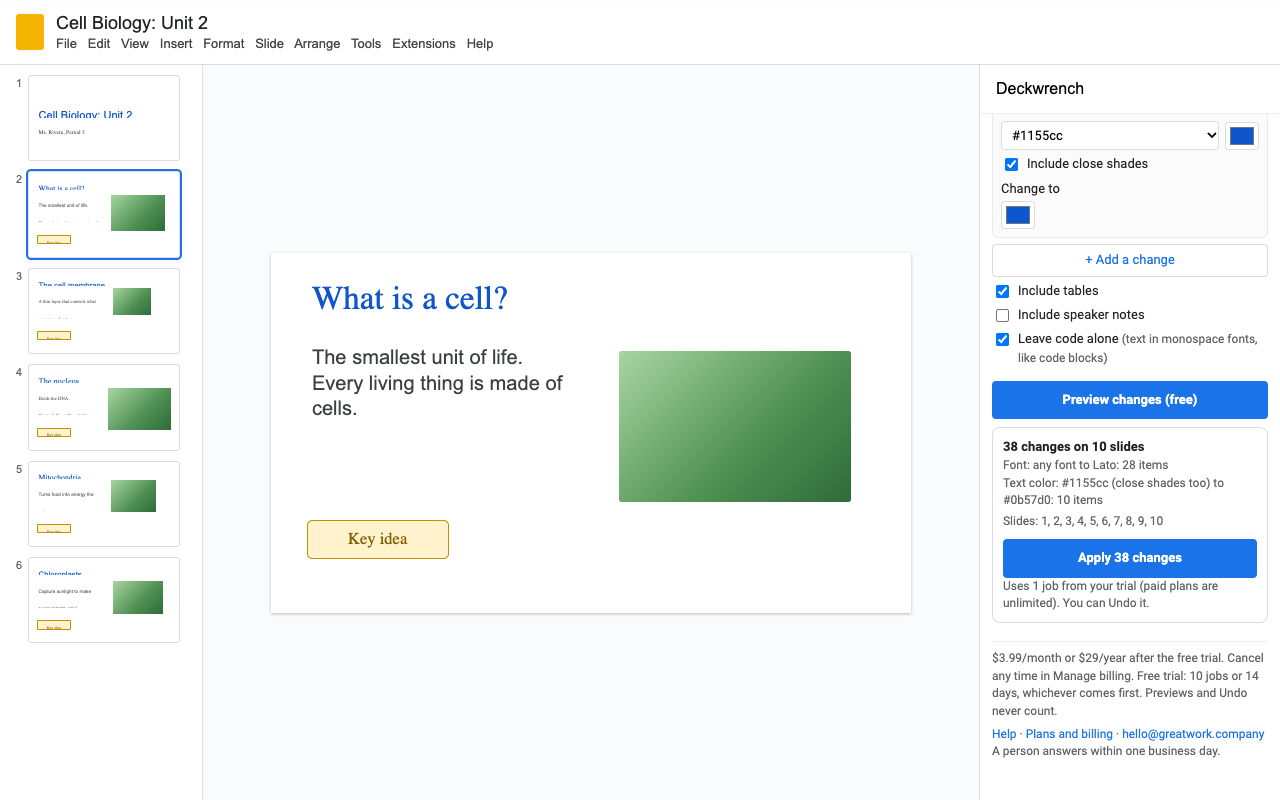Viewport: 1280px width, 800px height.
Task: Select slide 6 thumbnail, Chloroplasts
Action: point(104,600)
